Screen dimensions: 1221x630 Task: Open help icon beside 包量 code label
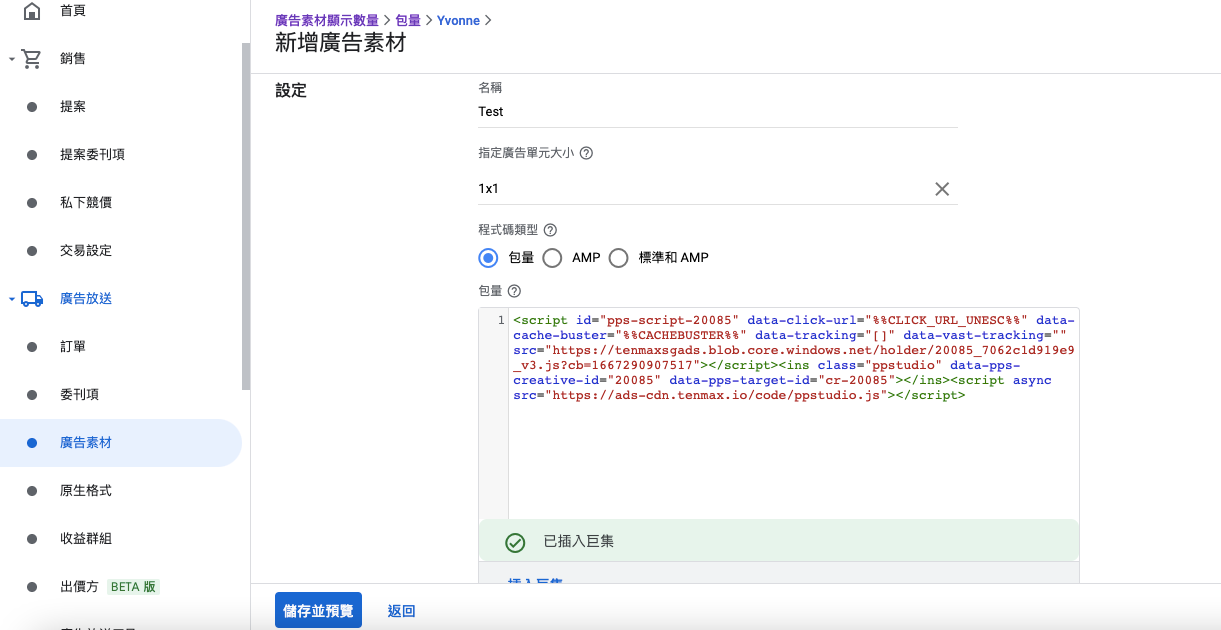coord(515,291)
